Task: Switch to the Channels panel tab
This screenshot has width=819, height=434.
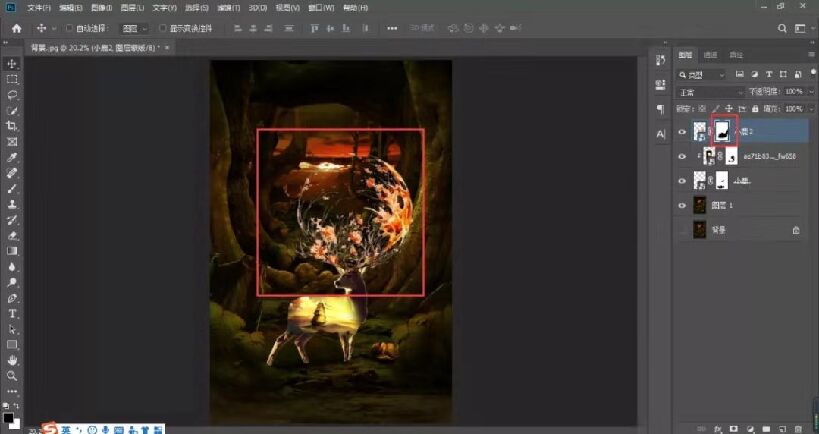Action: point(710,55)
